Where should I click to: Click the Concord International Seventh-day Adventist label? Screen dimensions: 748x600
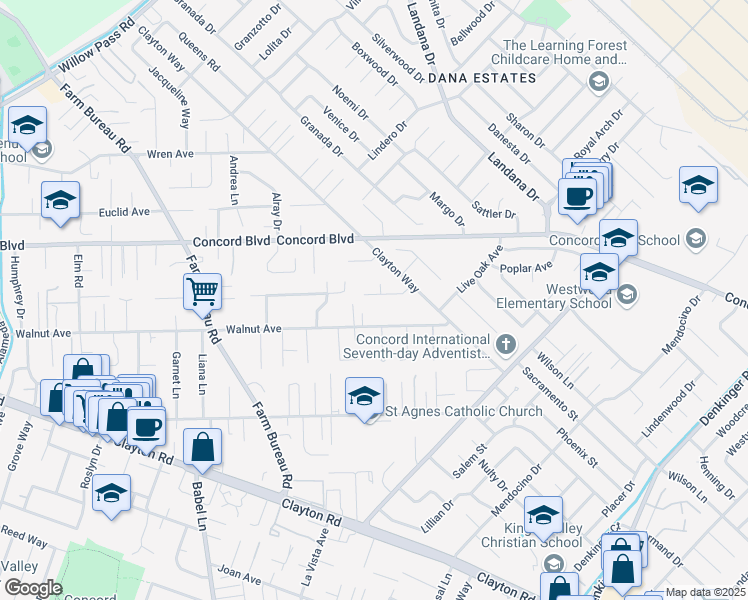416,346
